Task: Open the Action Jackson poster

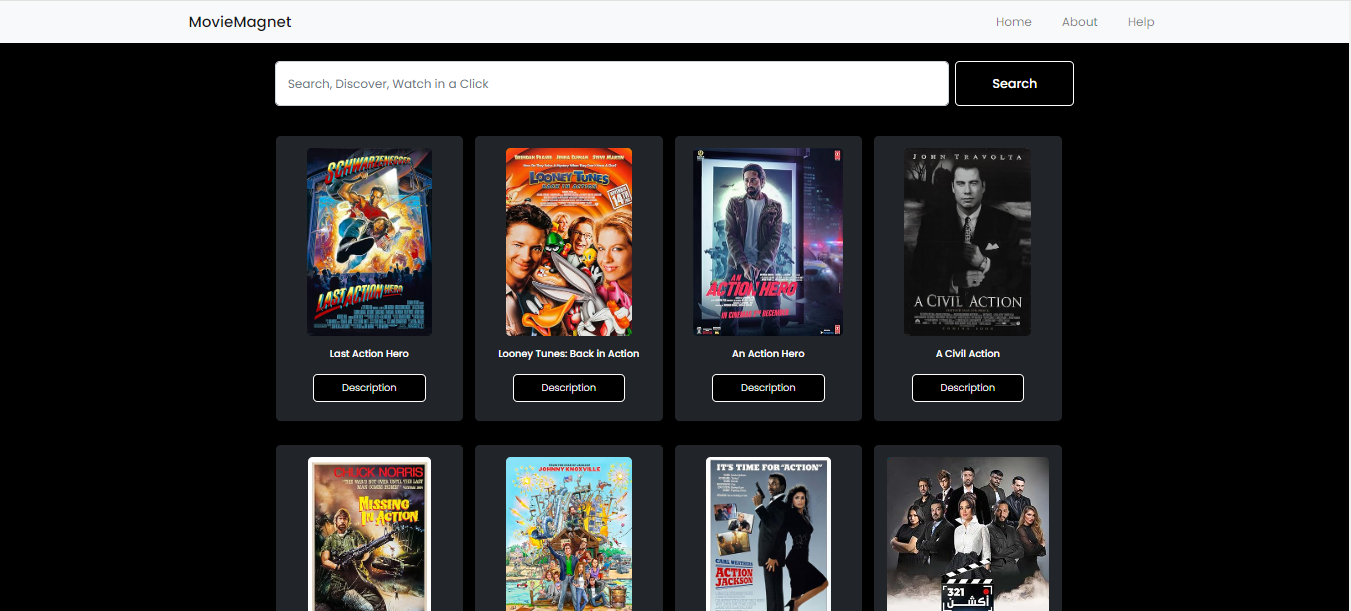Action: click(x=768, y=535)
